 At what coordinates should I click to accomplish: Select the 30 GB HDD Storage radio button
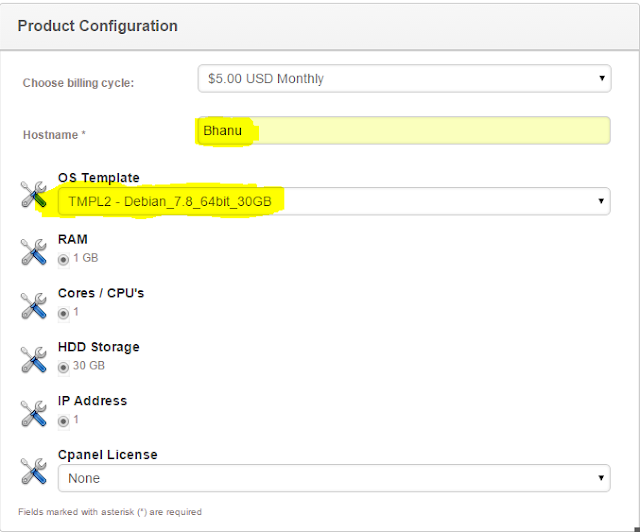(x=63, y=367)
